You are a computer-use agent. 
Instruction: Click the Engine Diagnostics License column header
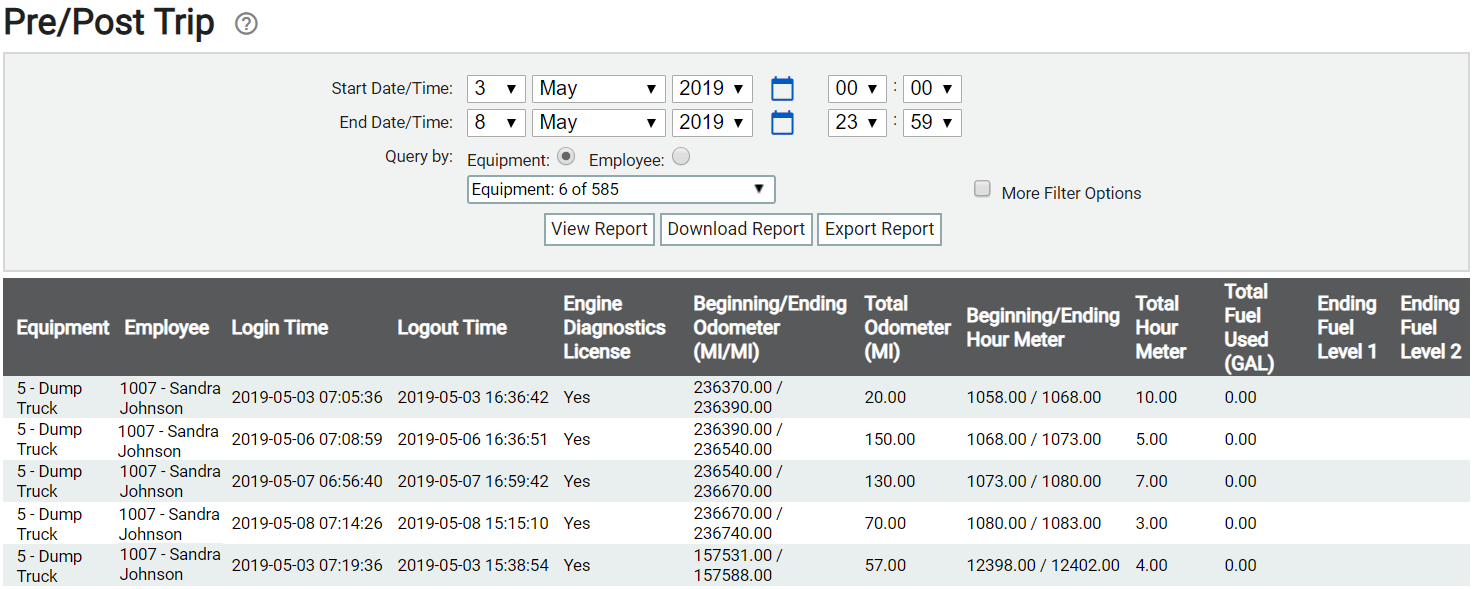pyautogui.click(x=614, y=328)
